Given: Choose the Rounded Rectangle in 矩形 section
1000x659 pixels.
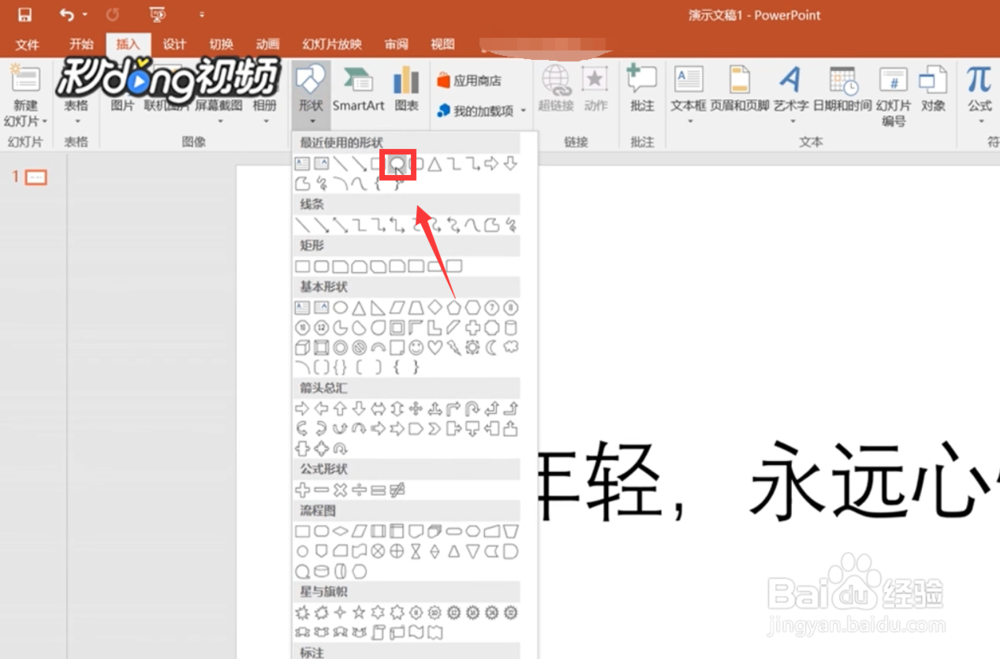Looking at the screenshot, I should tap(321, 266).
